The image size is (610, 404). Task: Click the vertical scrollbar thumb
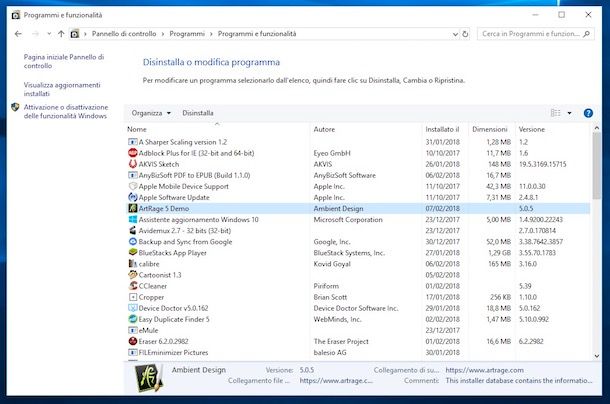tap(596, 166)
